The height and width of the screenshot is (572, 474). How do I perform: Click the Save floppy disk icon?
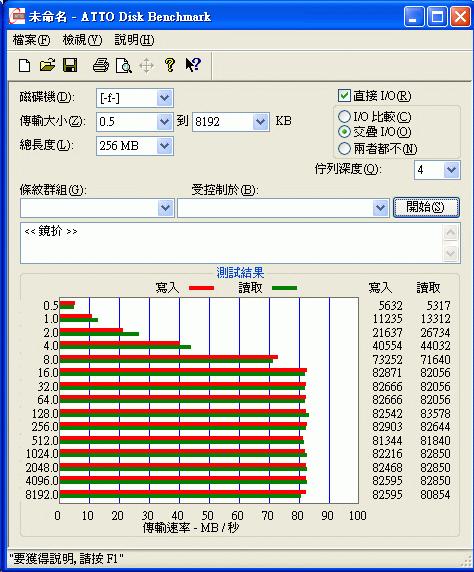70,65
